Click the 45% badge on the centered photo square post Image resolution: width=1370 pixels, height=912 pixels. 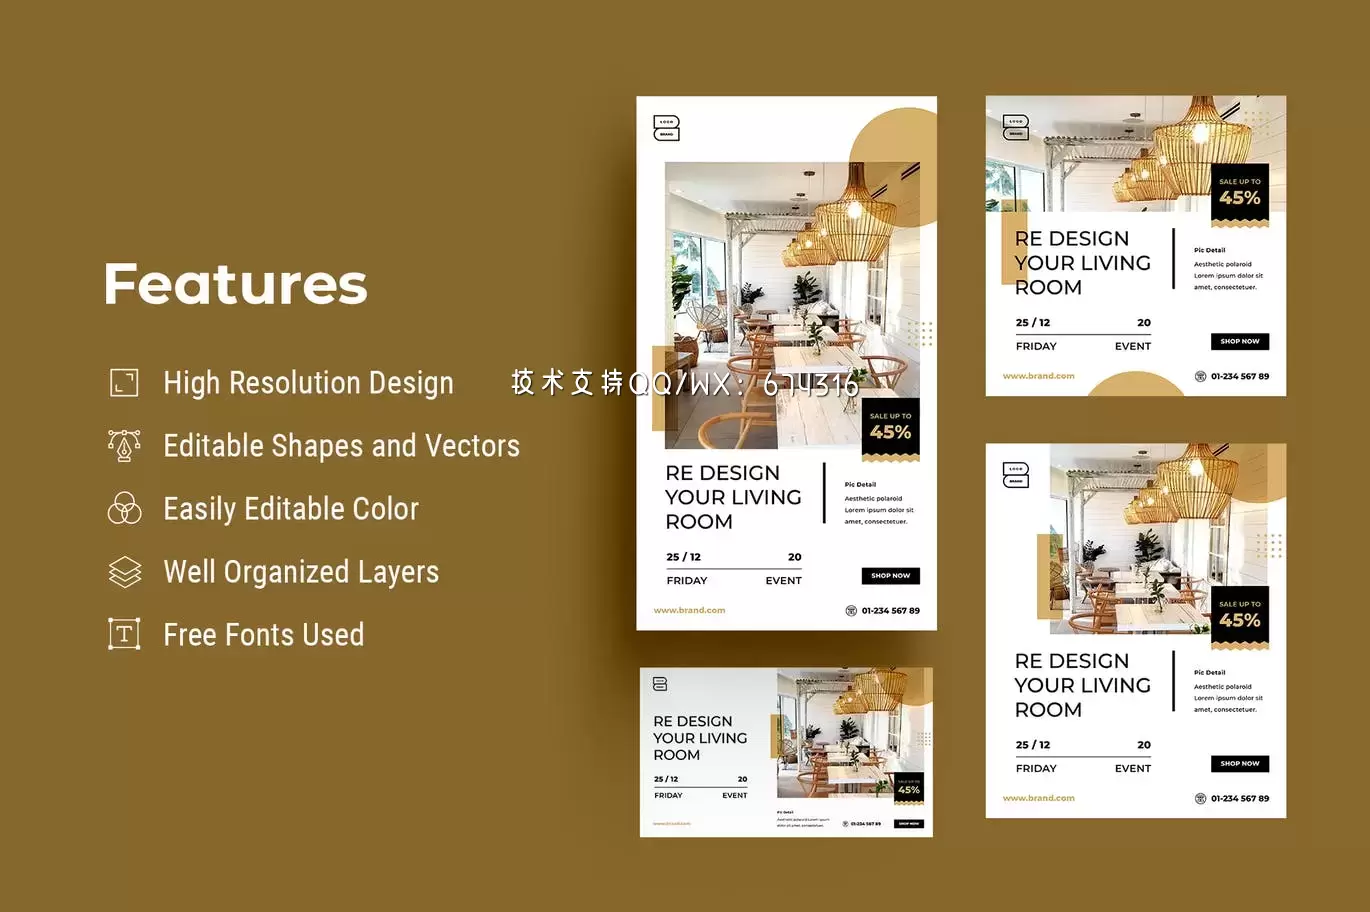(x=1240, y=618)
